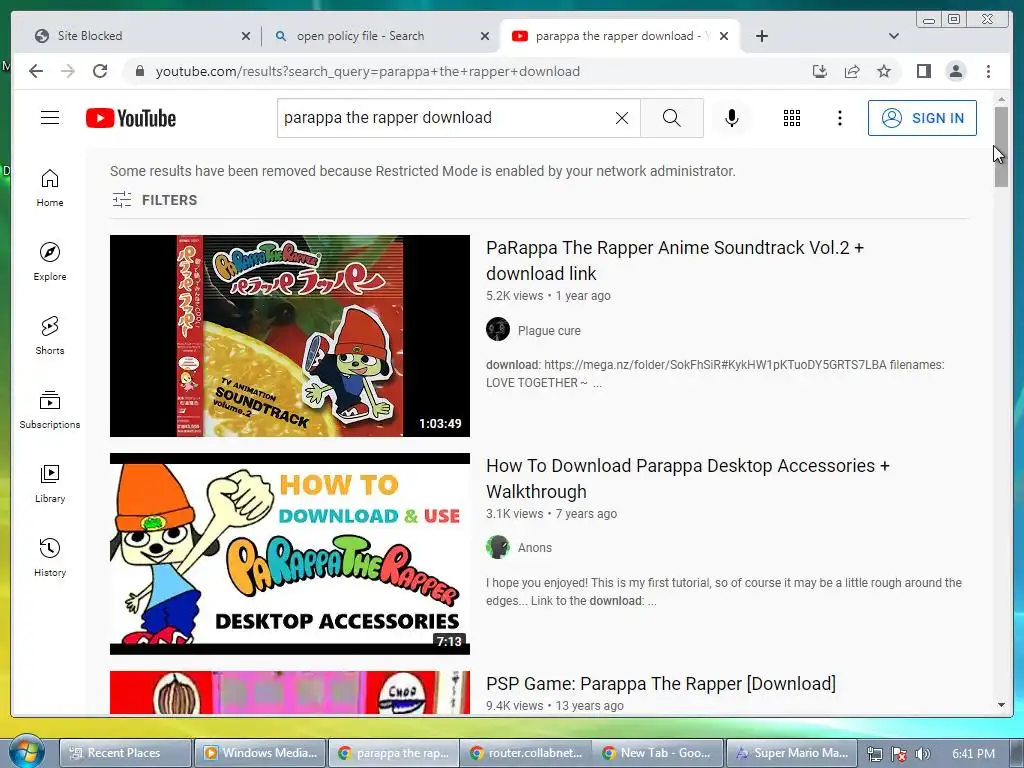This screenshot has height=768, width=1024.
Task: Expand the FILTERS options
Action: (154, 200)
